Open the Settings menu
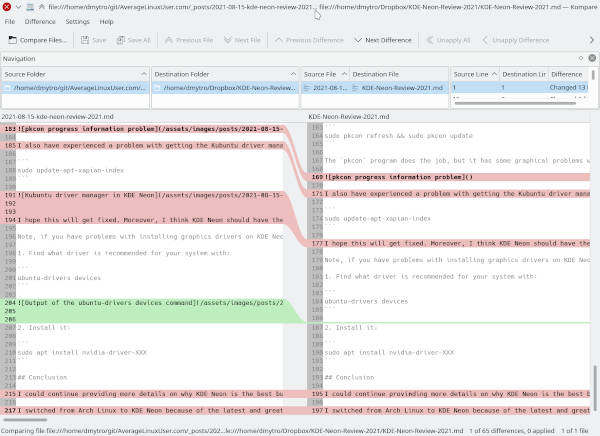 pos(77,21)
